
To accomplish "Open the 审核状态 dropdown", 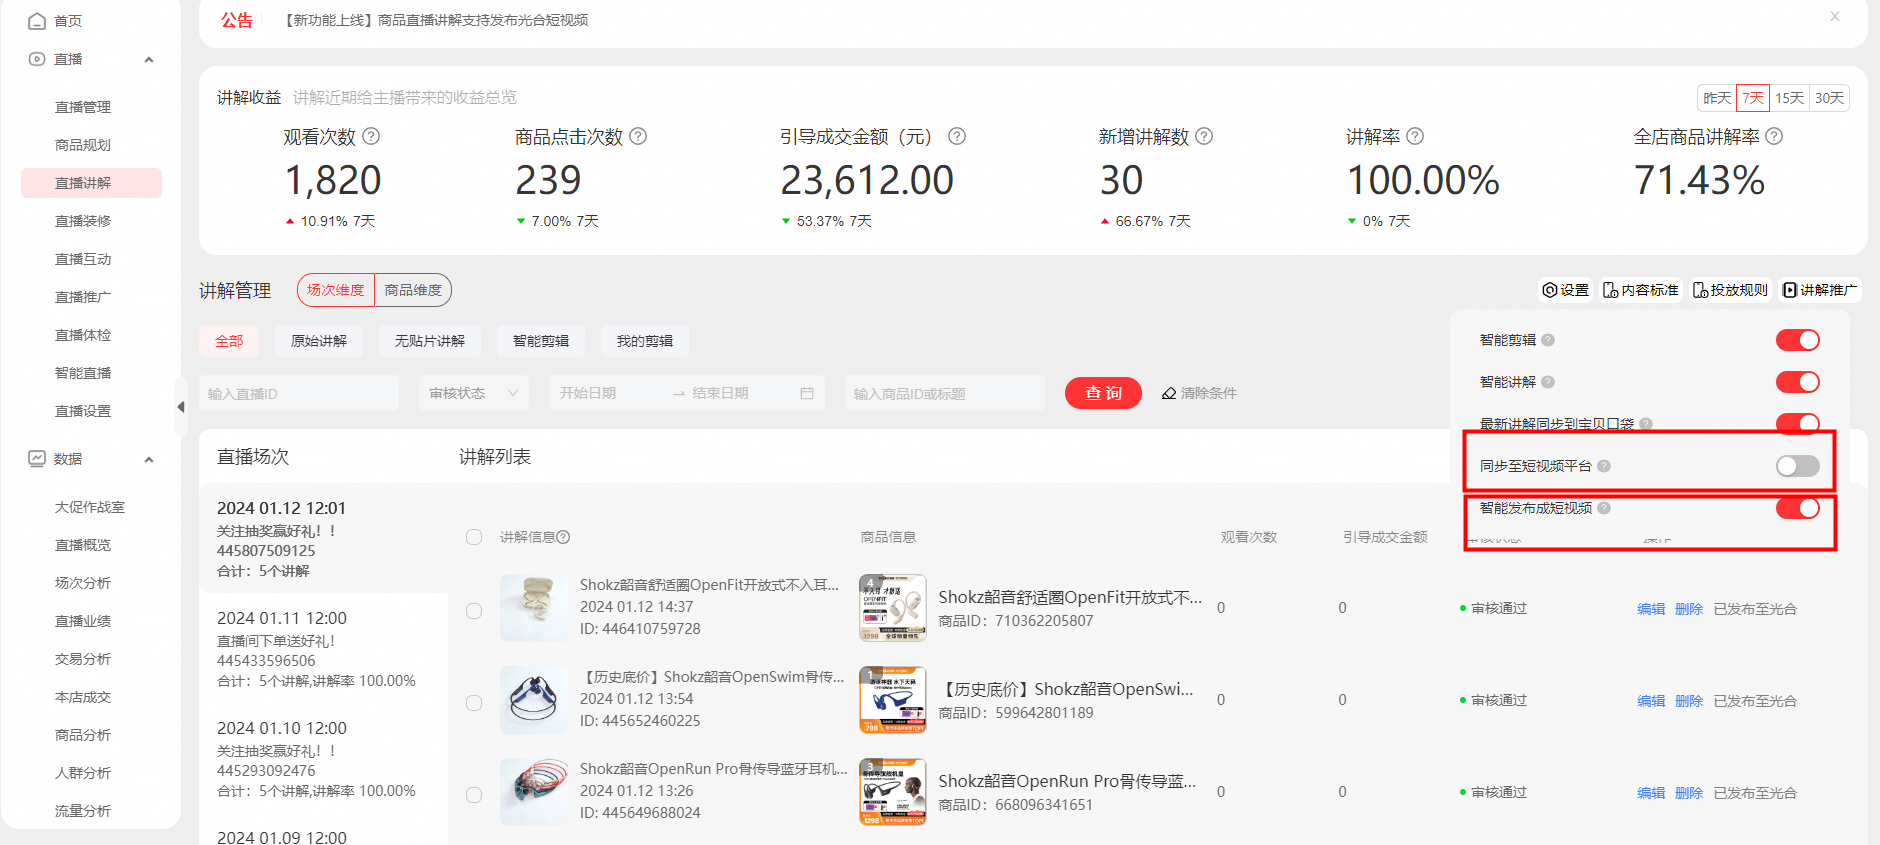I will pos(474,393).
